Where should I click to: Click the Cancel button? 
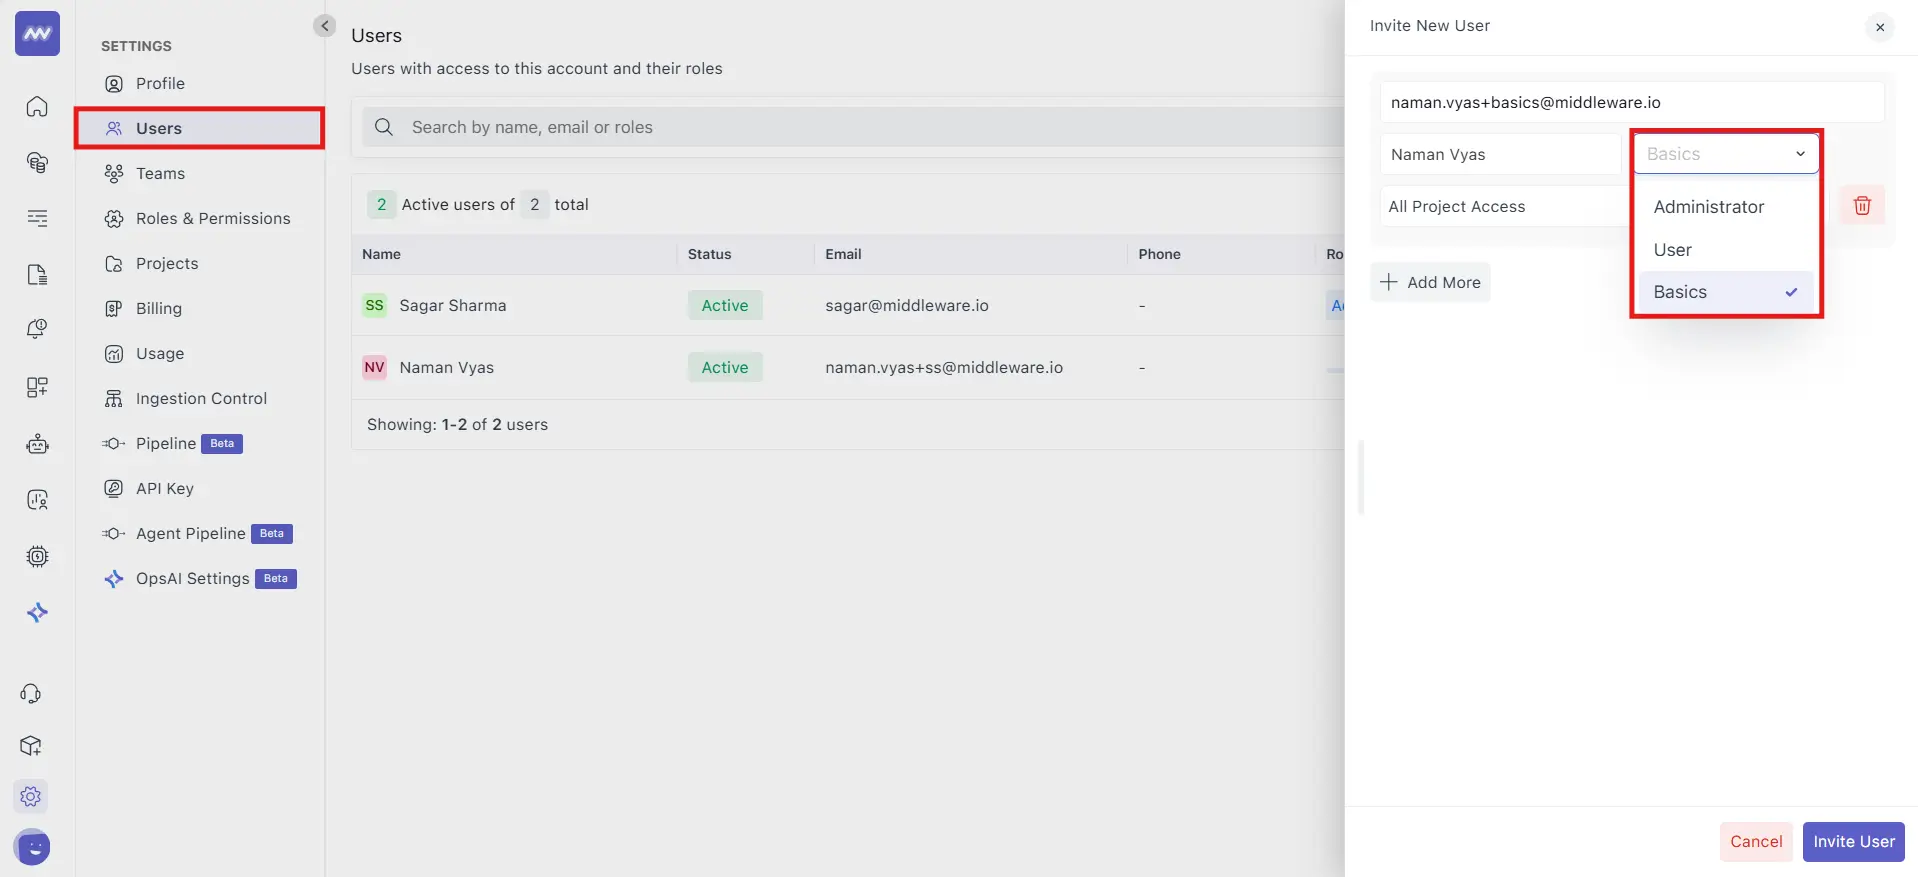pyautogui.click(x=1755, y=842)
